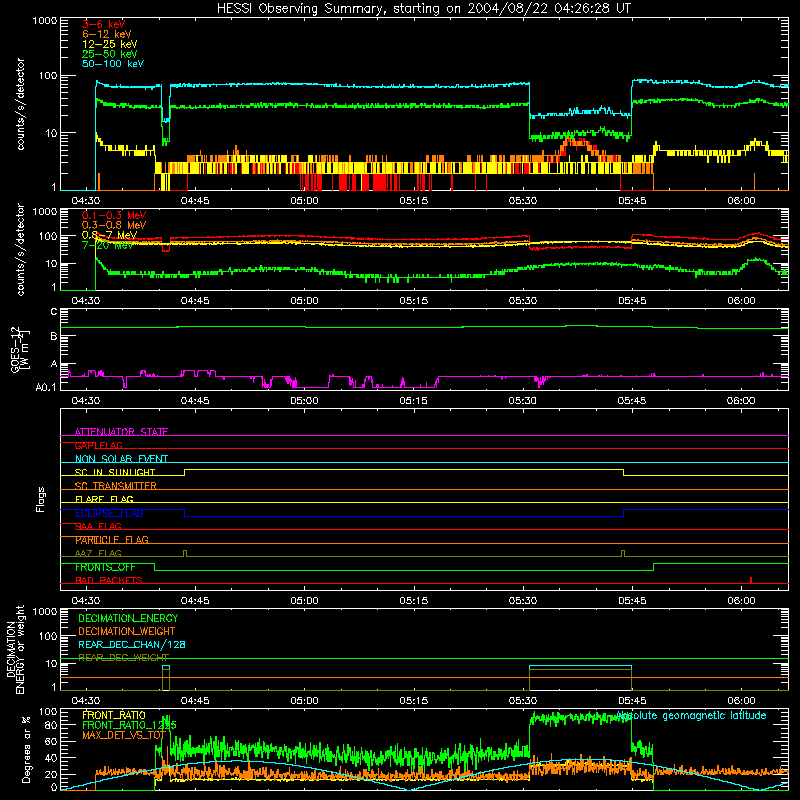Click the 04:45 tick under the GOES panel

tap(195, 401)
